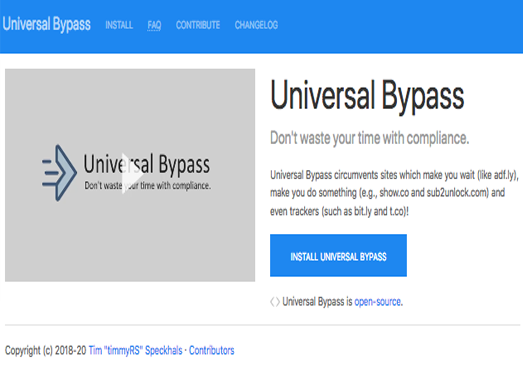
Task: View the CHANGELOG page
Action: pyautogui.click(x=256, y=25)
